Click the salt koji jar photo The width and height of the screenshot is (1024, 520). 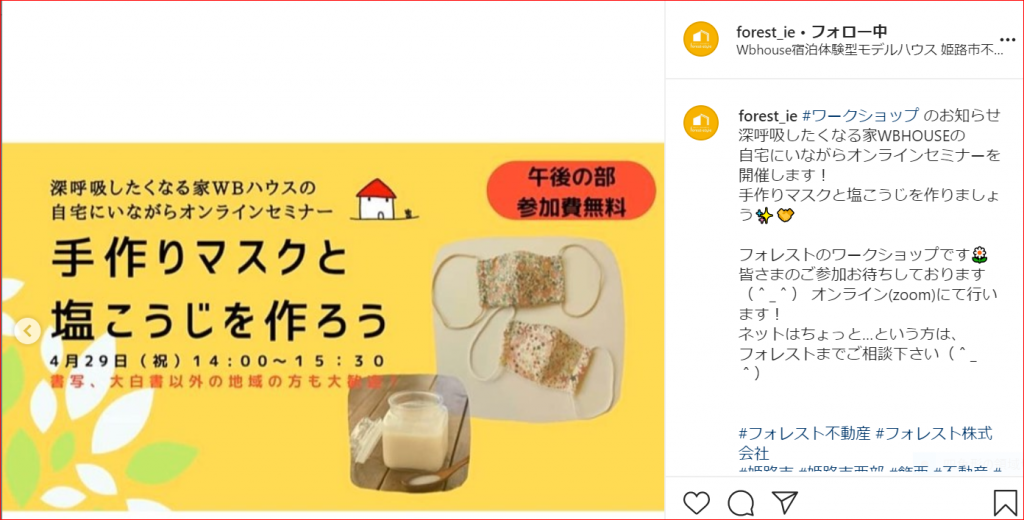pyautogui.click(x=409, y=432)
